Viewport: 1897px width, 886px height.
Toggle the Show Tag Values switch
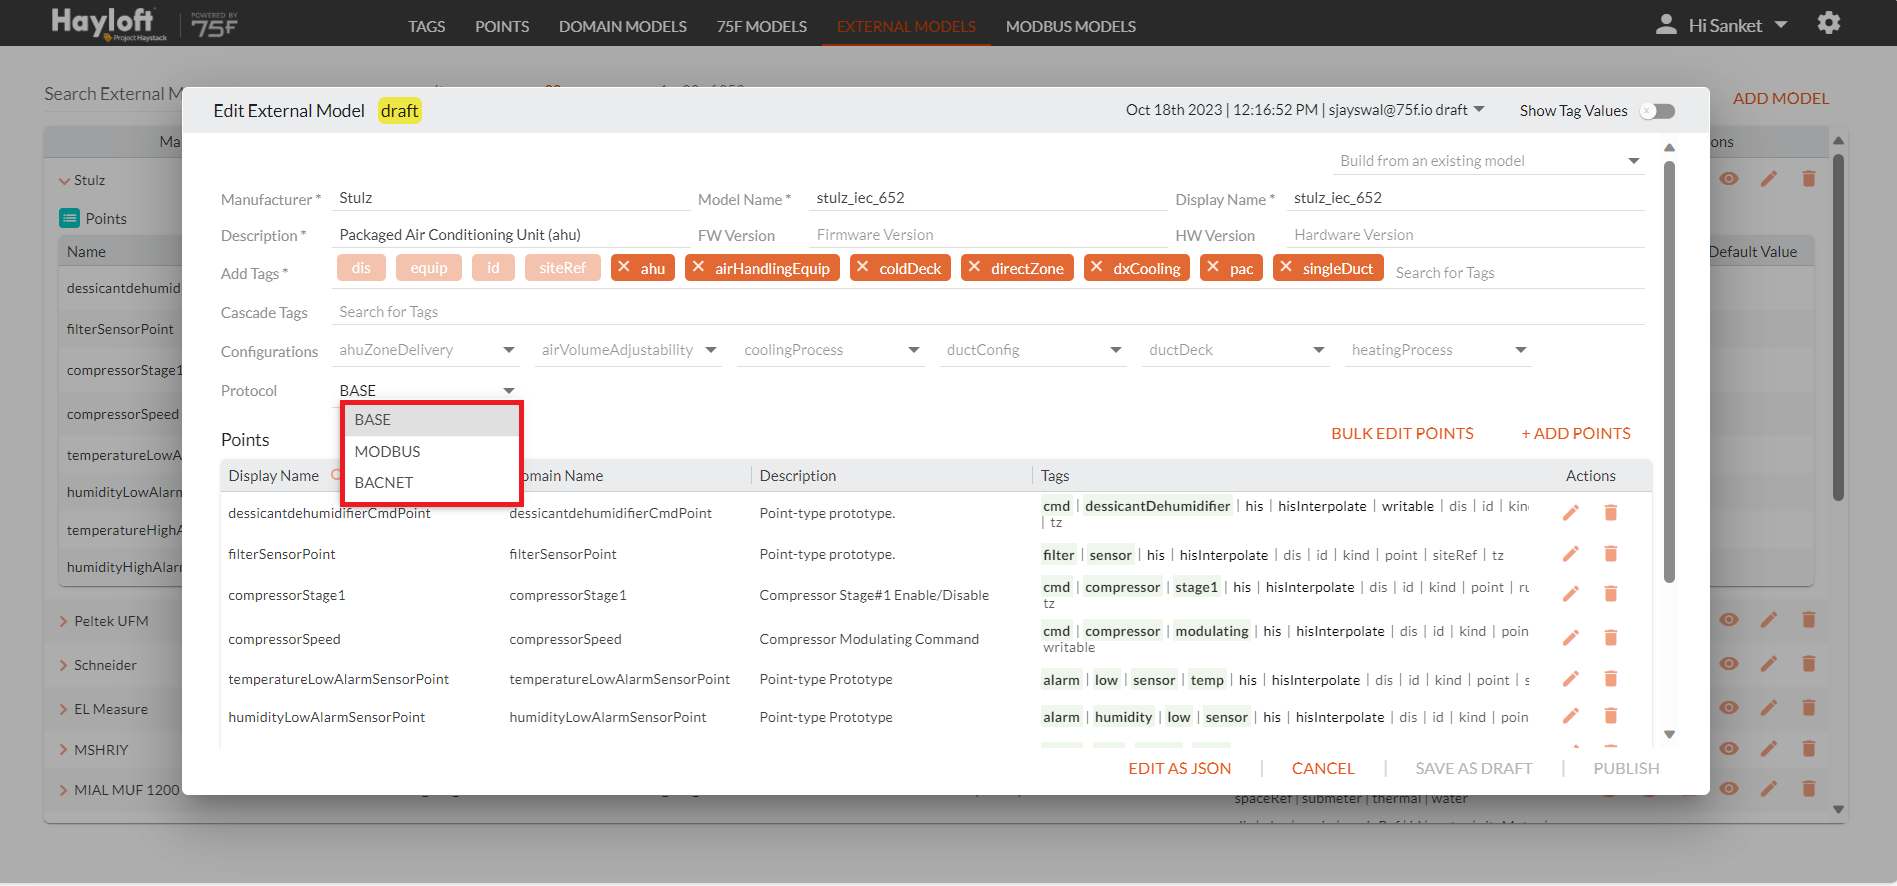pyautogui.click(x=1657, y=111)
